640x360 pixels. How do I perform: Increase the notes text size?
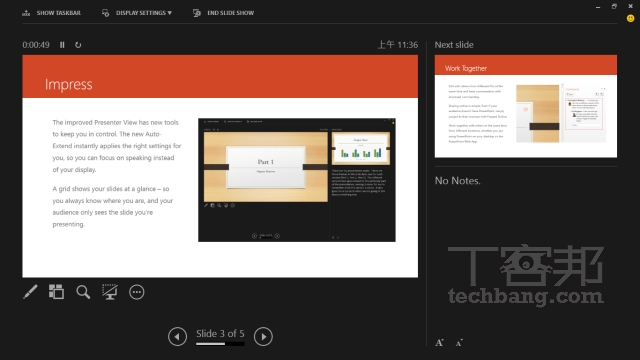click(x=440, y=342)
